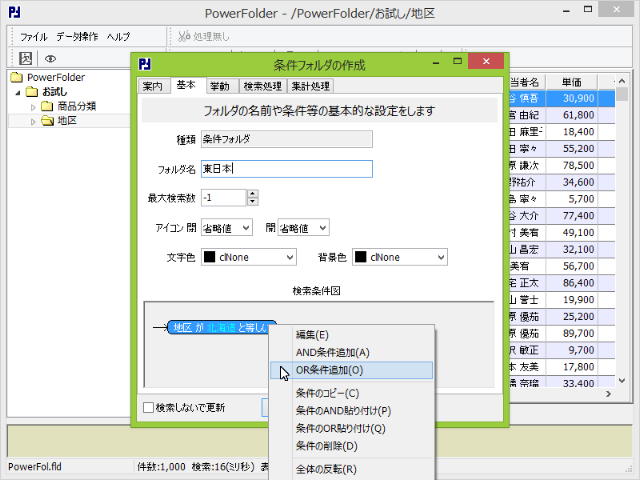640x480 pixels.
Task: Click the PowerFolder app logo in title bar
Action: pyautogui.click(x=14, y=13)
